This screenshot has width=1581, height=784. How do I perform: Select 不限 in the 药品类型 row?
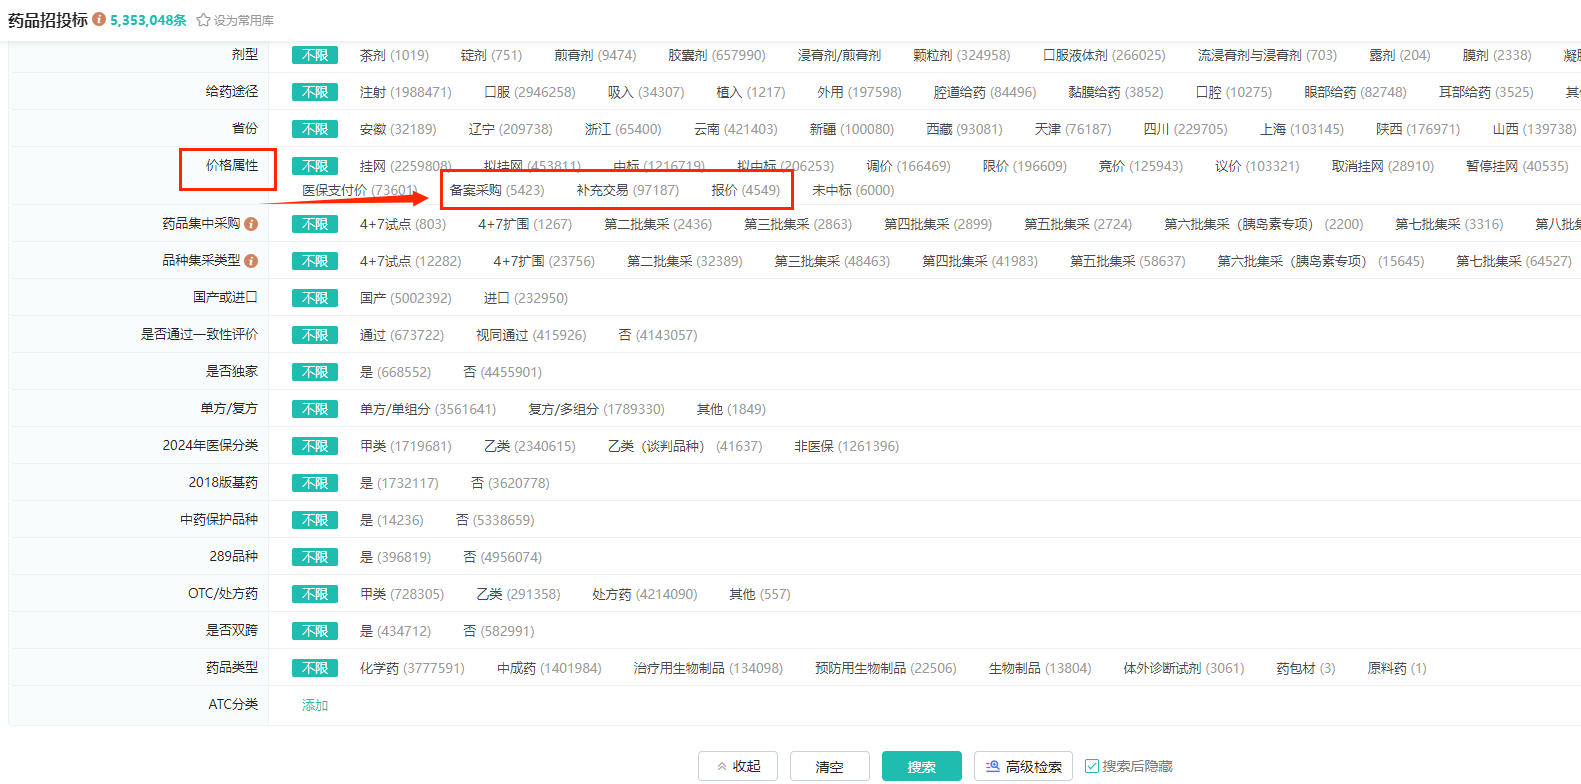coord(315,668)
